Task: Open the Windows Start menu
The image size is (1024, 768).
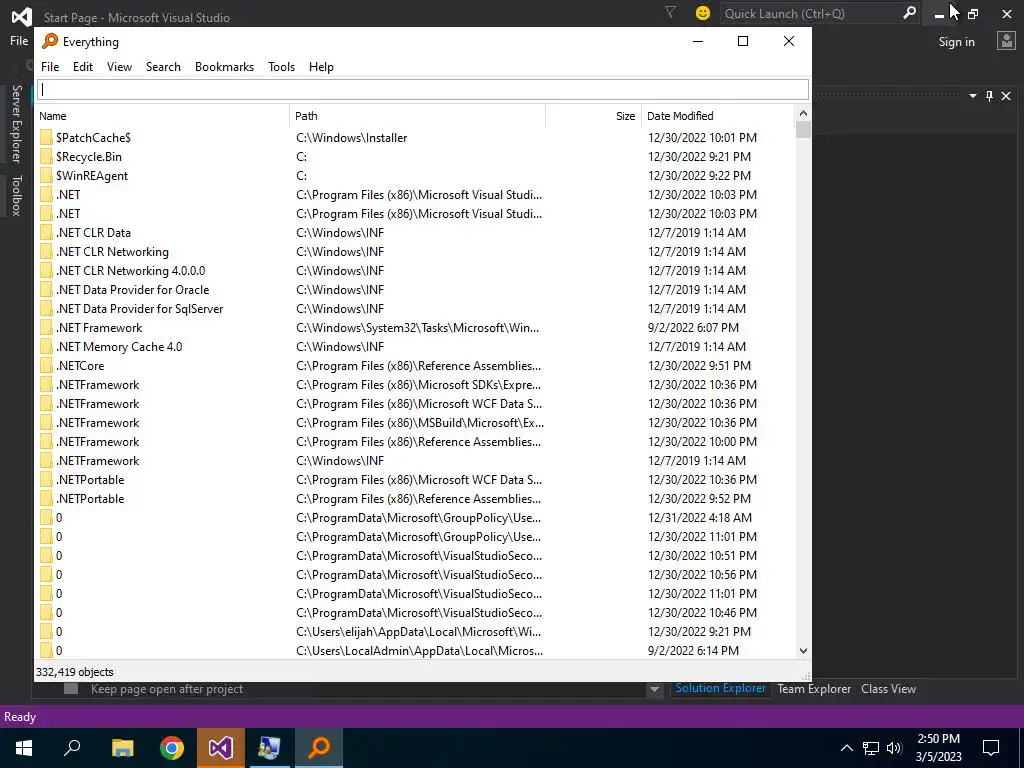Action: pyautogui.click(x=24, y=748)
